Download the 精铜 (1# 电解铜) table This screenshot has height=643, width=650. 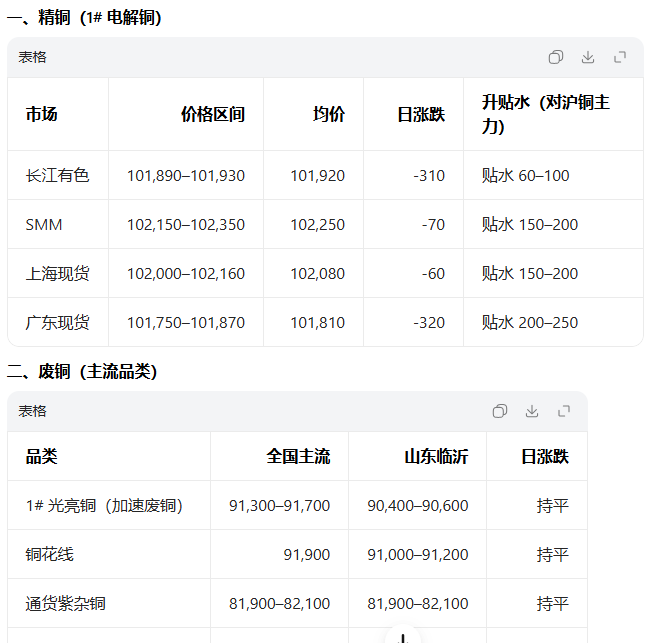588,58
